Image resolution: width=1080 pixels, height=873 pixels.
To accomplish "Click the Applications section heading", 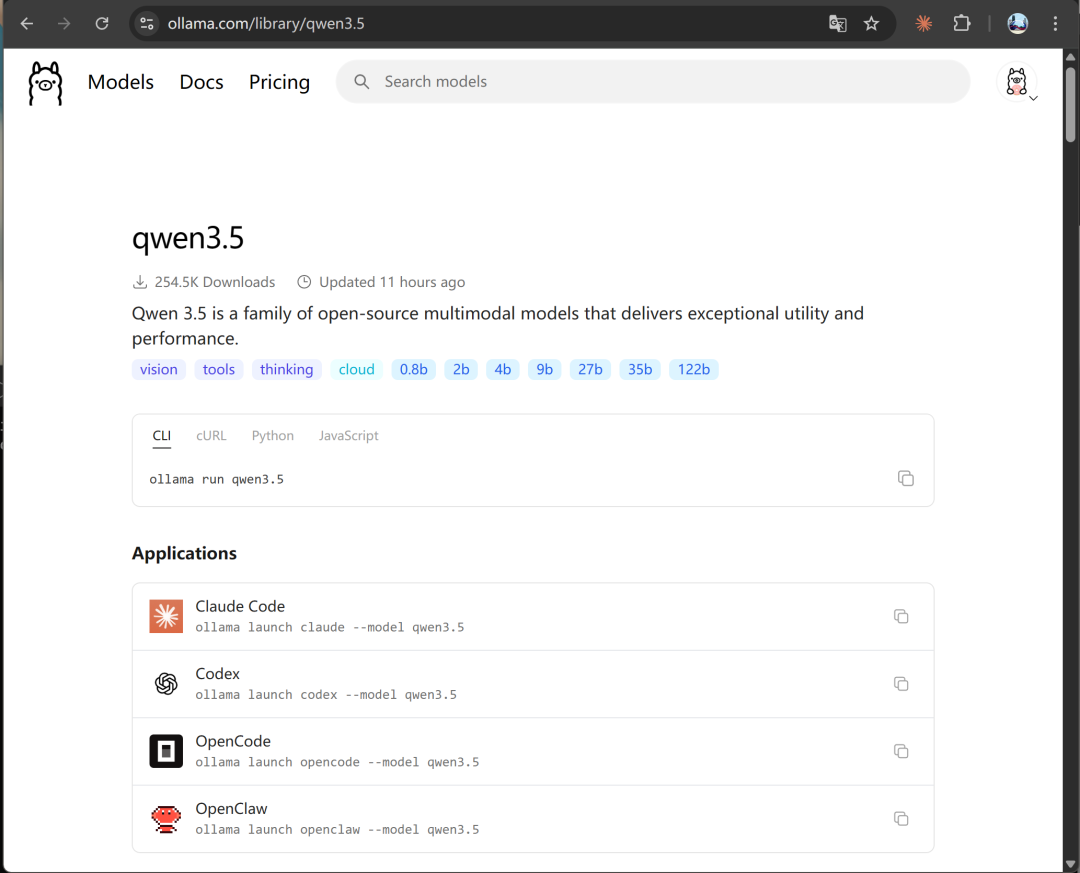I will (184, 553).
